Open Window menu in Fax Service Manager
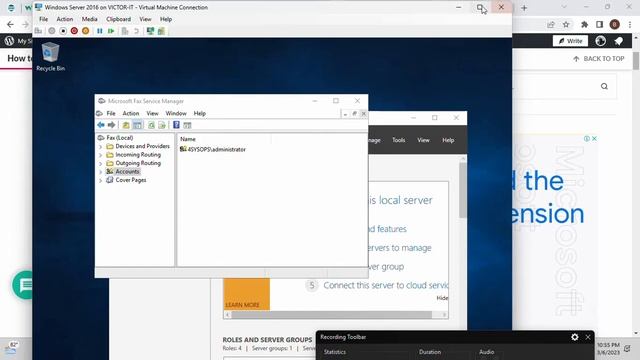640x360 pixels. click(176, 113)
